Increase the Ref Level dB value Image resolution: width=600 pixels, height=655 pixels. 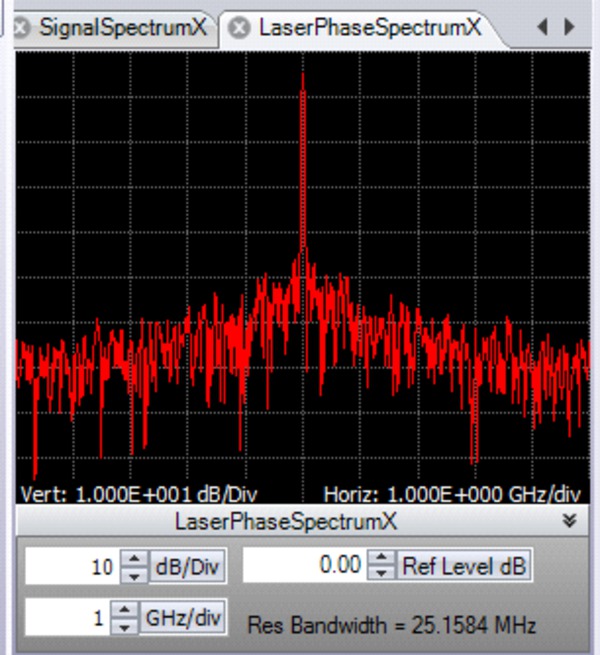381,557
